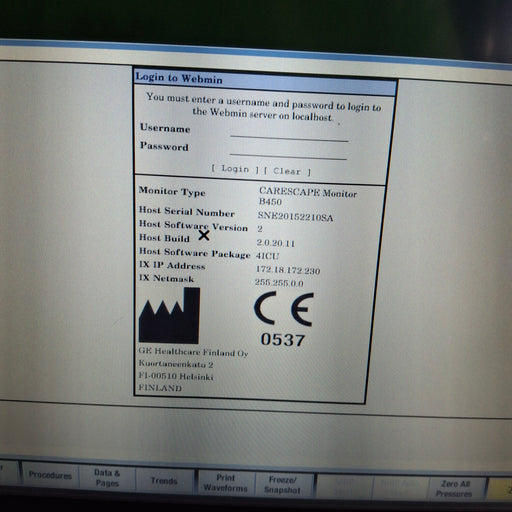Image resolution: width=512 pixels, height=512 pixels.
Task: Click the IX IP Address label
Action: [x=172, y=265]
